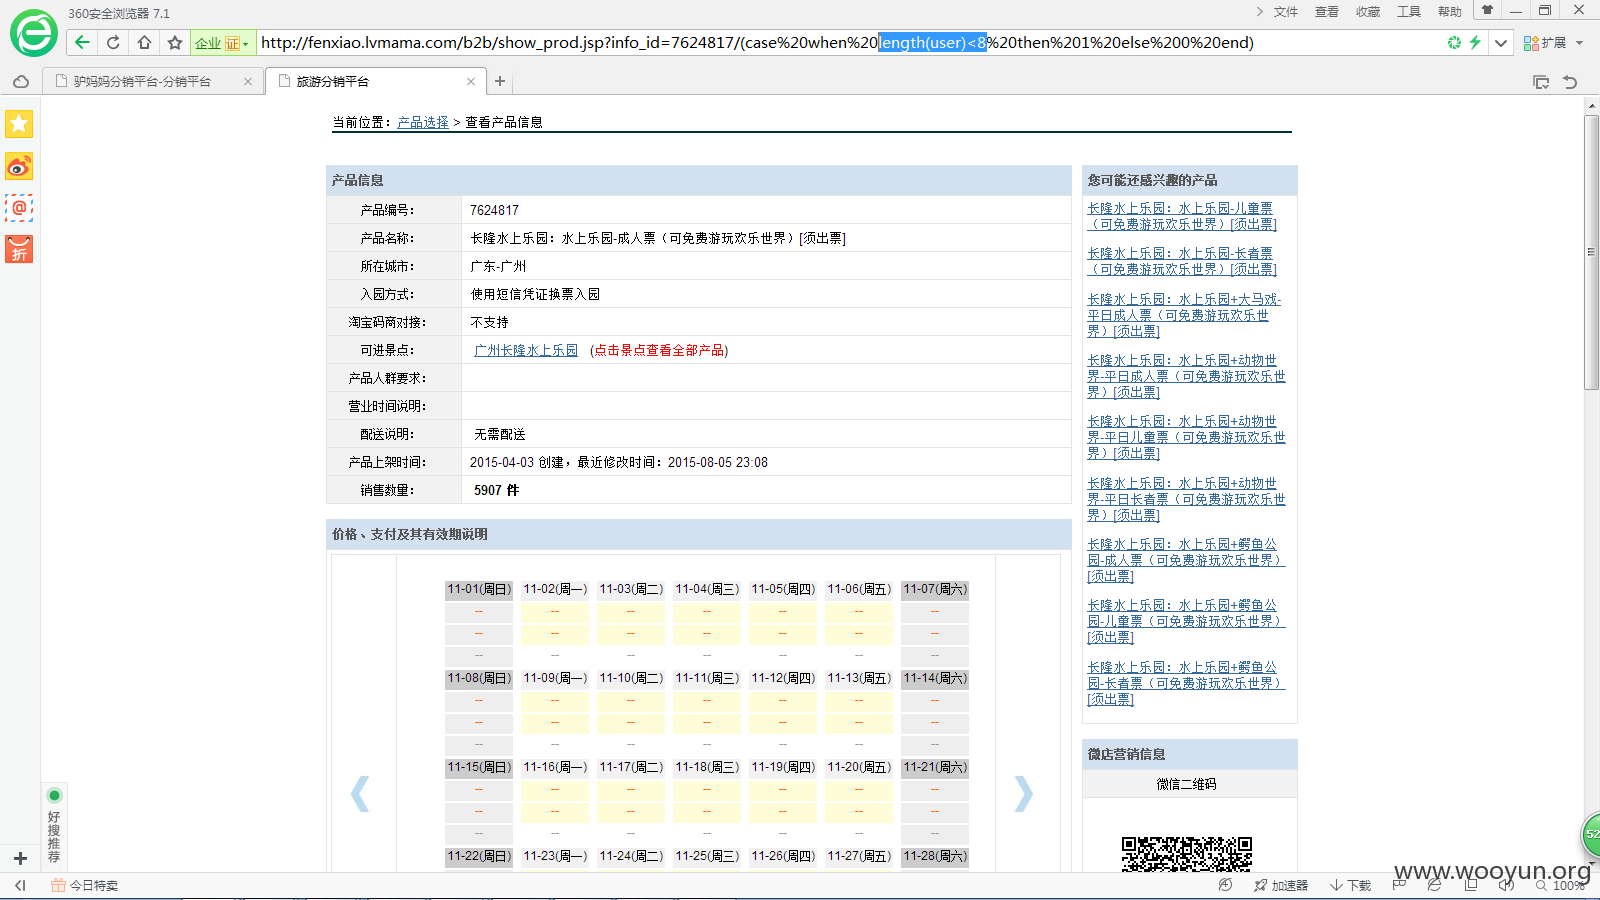Click the URL address bar field
The image size is (1600, 900).
click(848, 42)
